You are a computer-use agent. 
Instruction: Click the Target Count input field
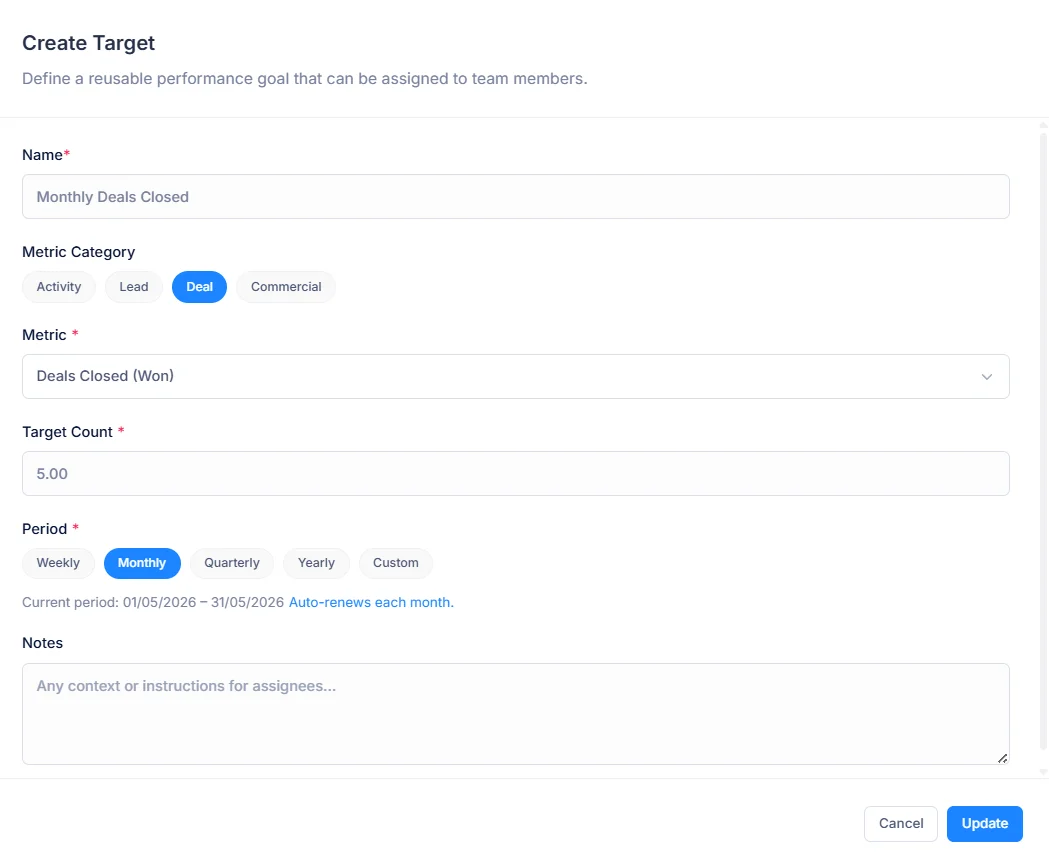click(515, 473)
